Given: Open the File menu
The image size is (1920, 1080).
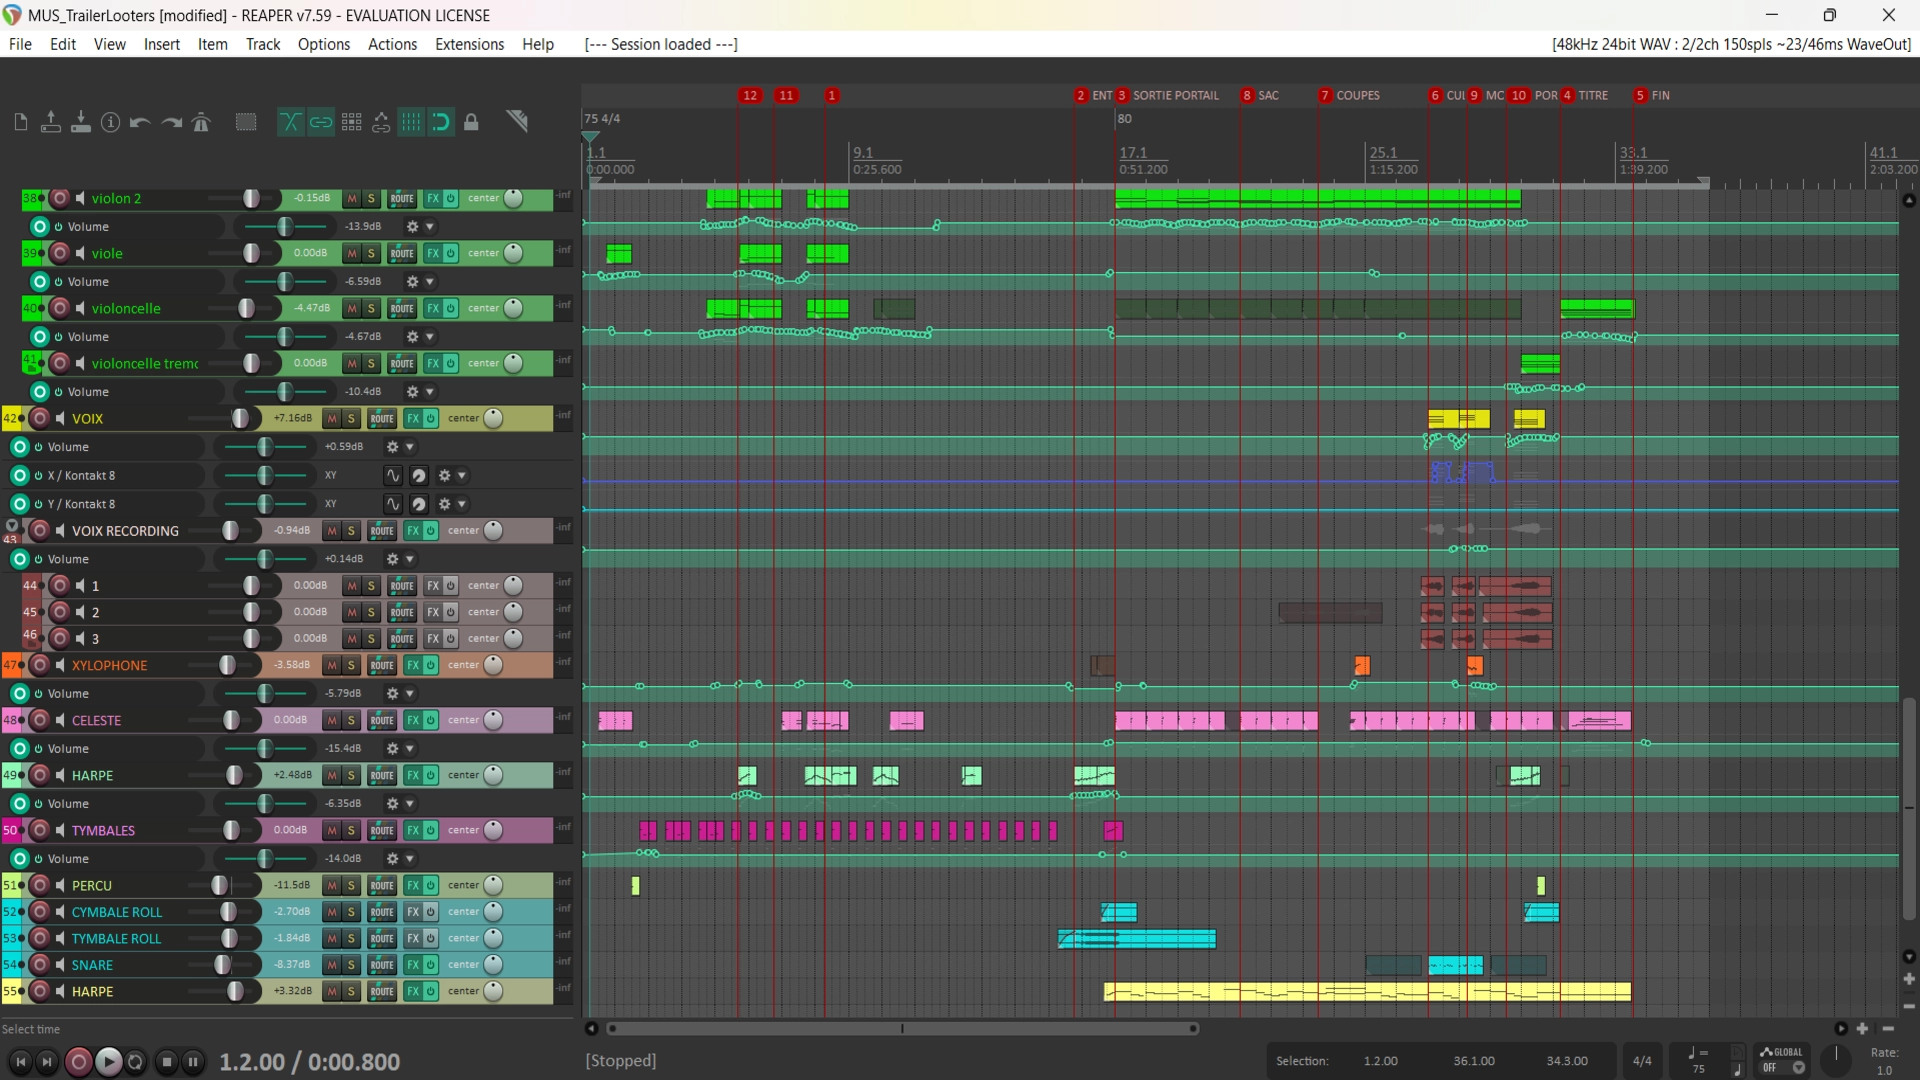Looking at the screenshot, I should click(20, 44).
